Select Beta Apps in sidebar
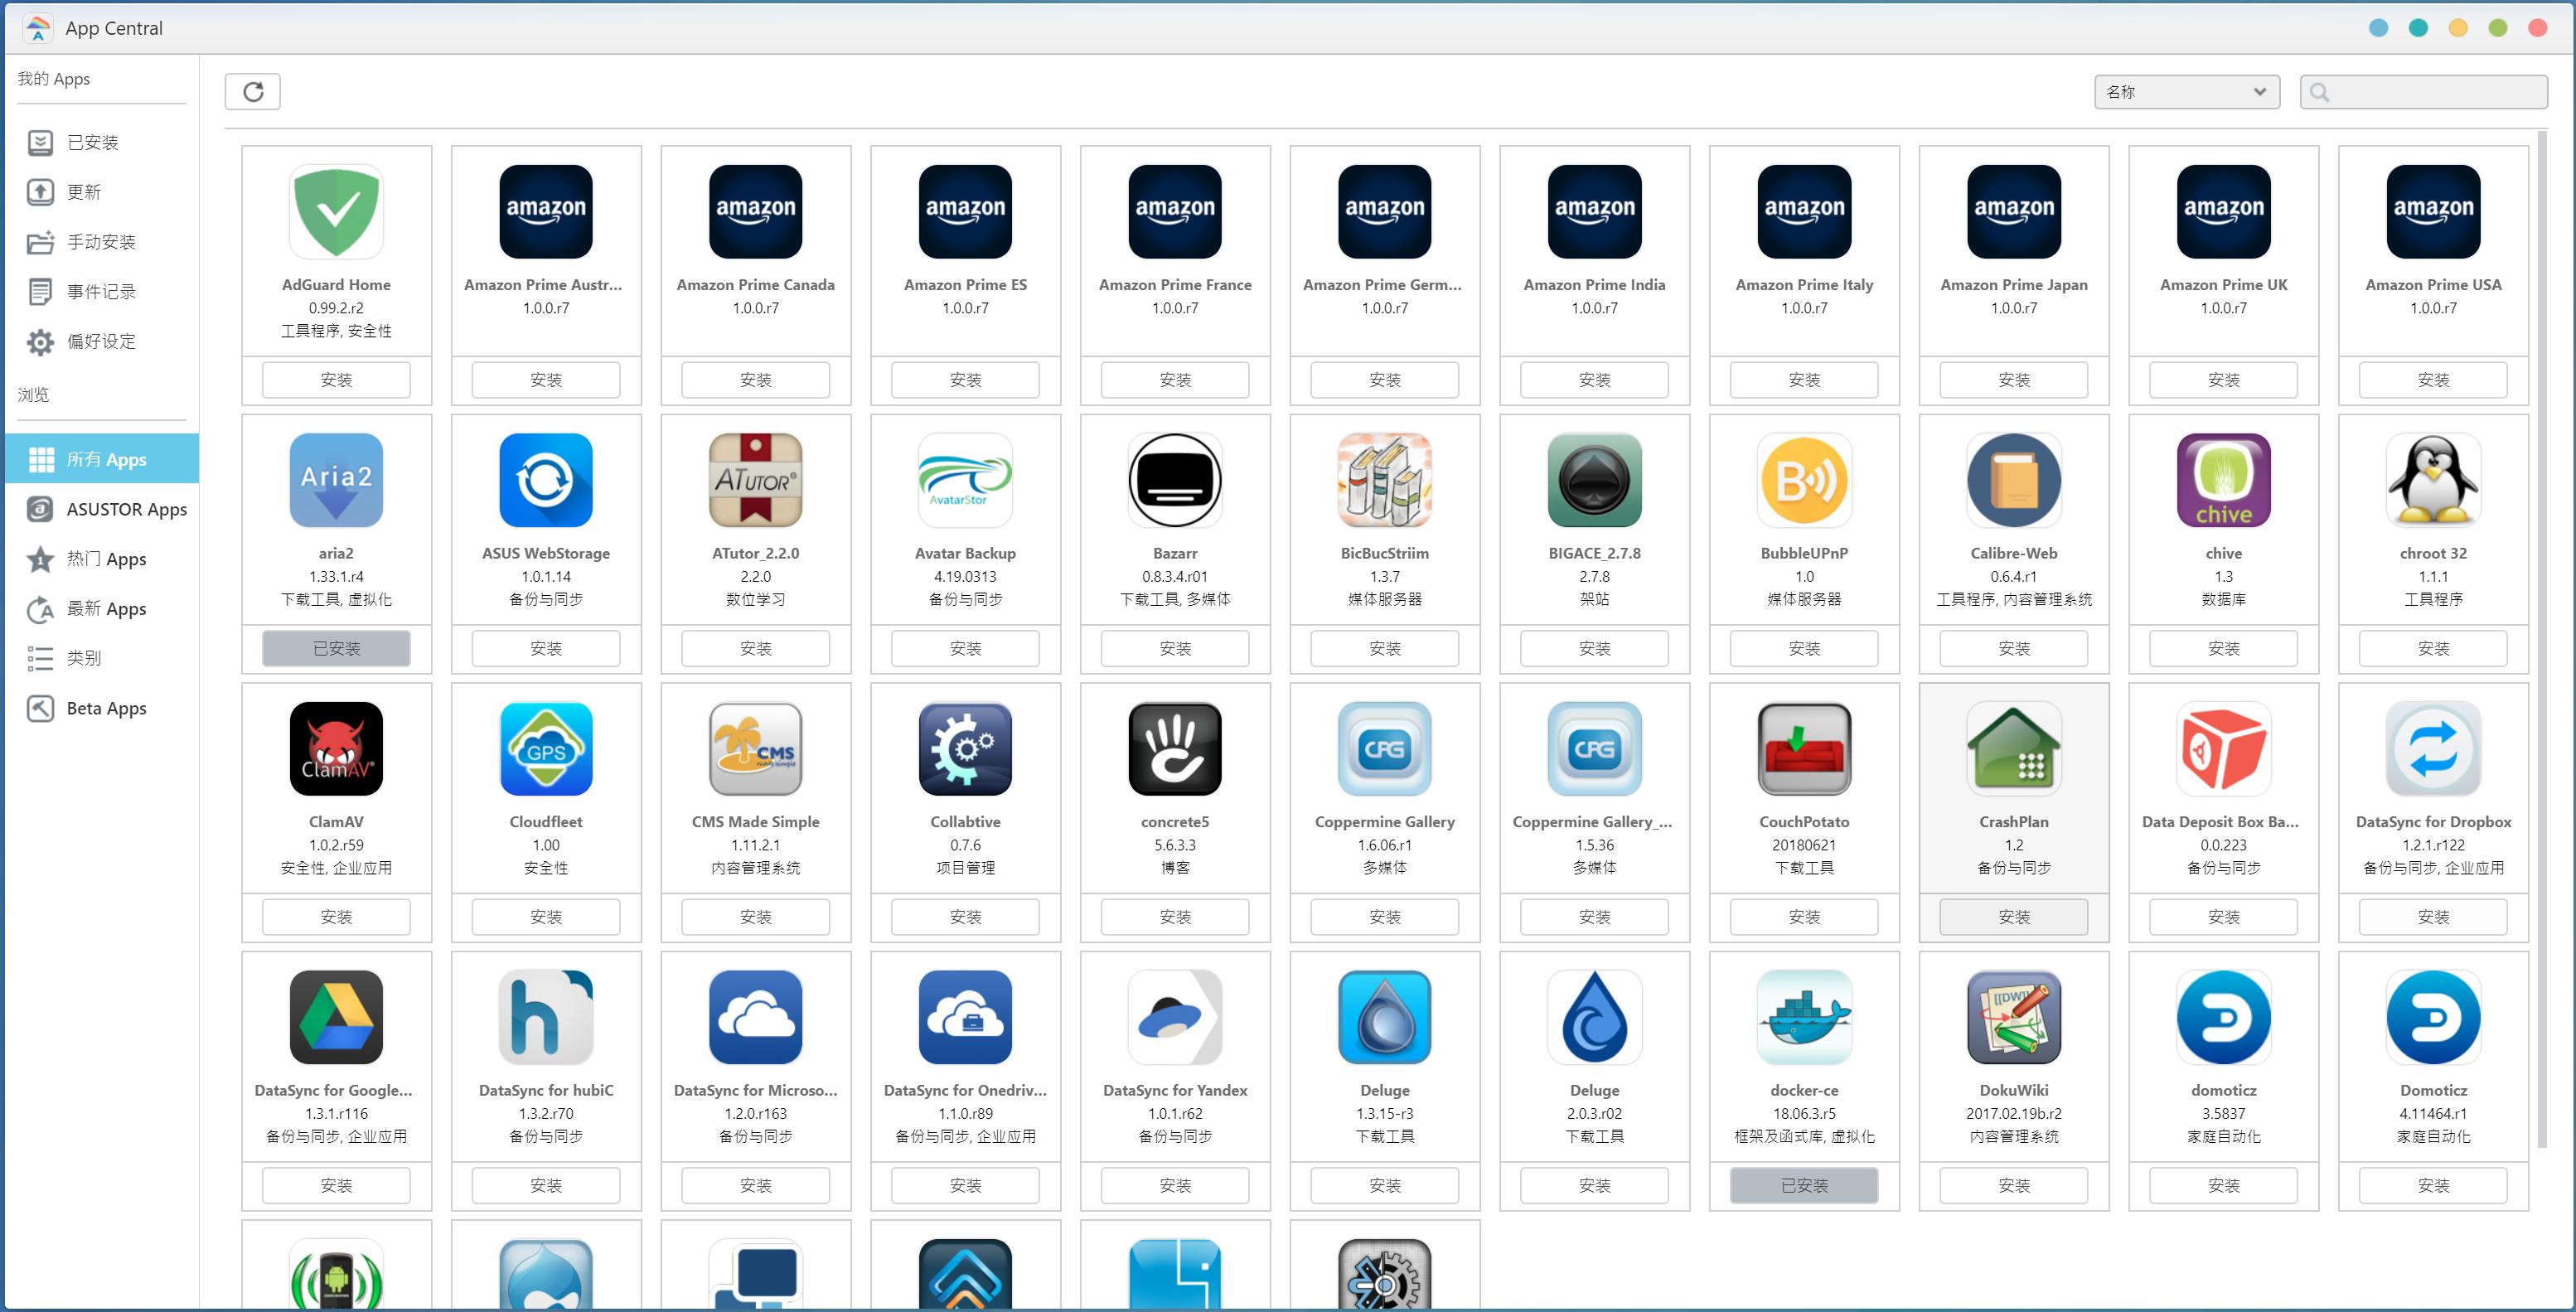 pyautogui.click(x=106, y=708)
